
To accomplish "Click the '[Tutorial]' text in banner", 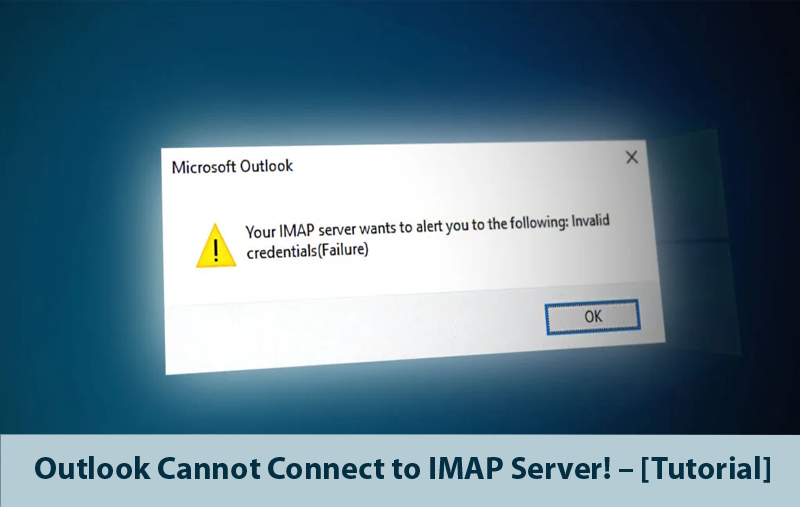I will pyautogui.click(x=706, y=469).
